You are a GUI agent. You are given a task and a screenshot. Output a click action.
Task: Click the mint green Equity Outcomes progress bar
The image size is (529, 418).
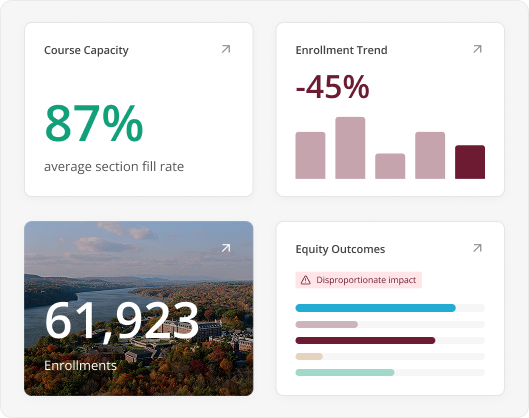[x=345, y=372]
